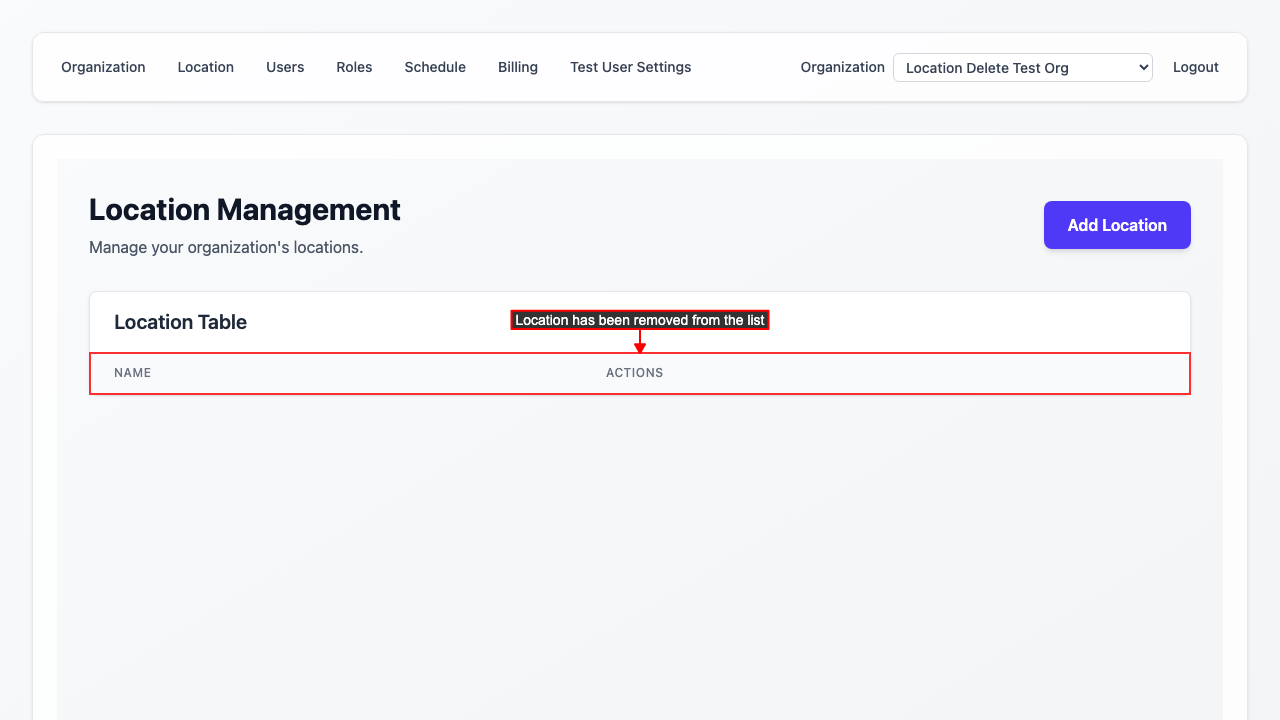The image size is (1280, 720).
Task: Log out using the Logout link
Action: point(1195,67)
